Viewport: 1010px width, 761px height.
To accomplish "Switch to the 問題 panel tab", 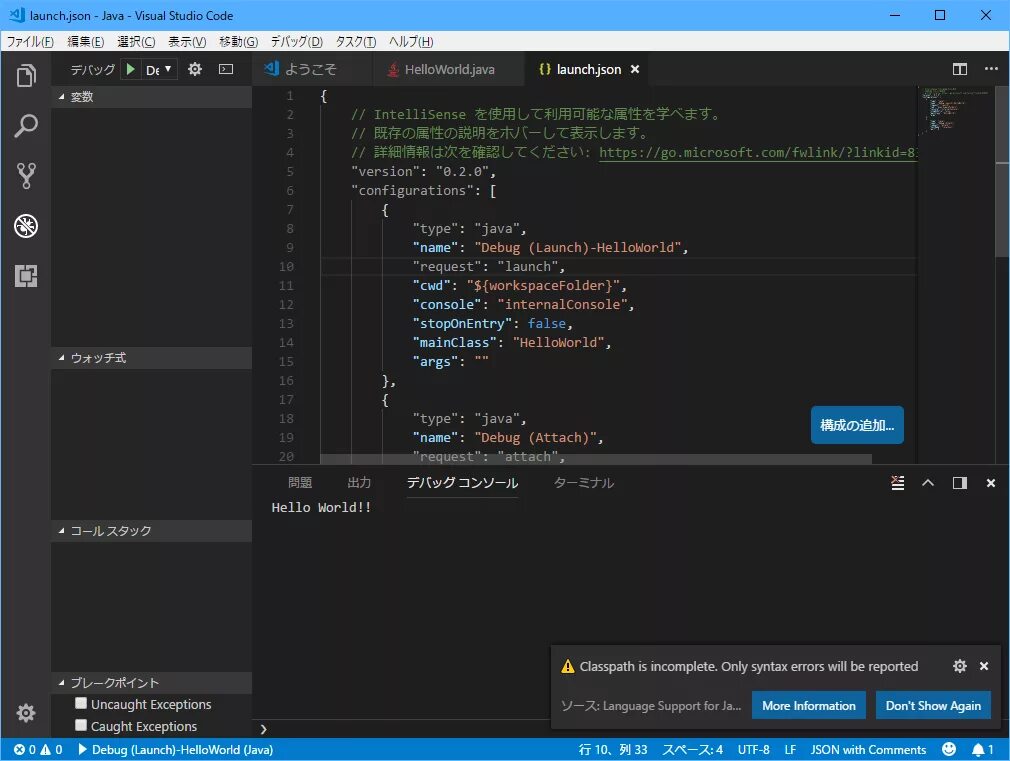I will point(300,483).
